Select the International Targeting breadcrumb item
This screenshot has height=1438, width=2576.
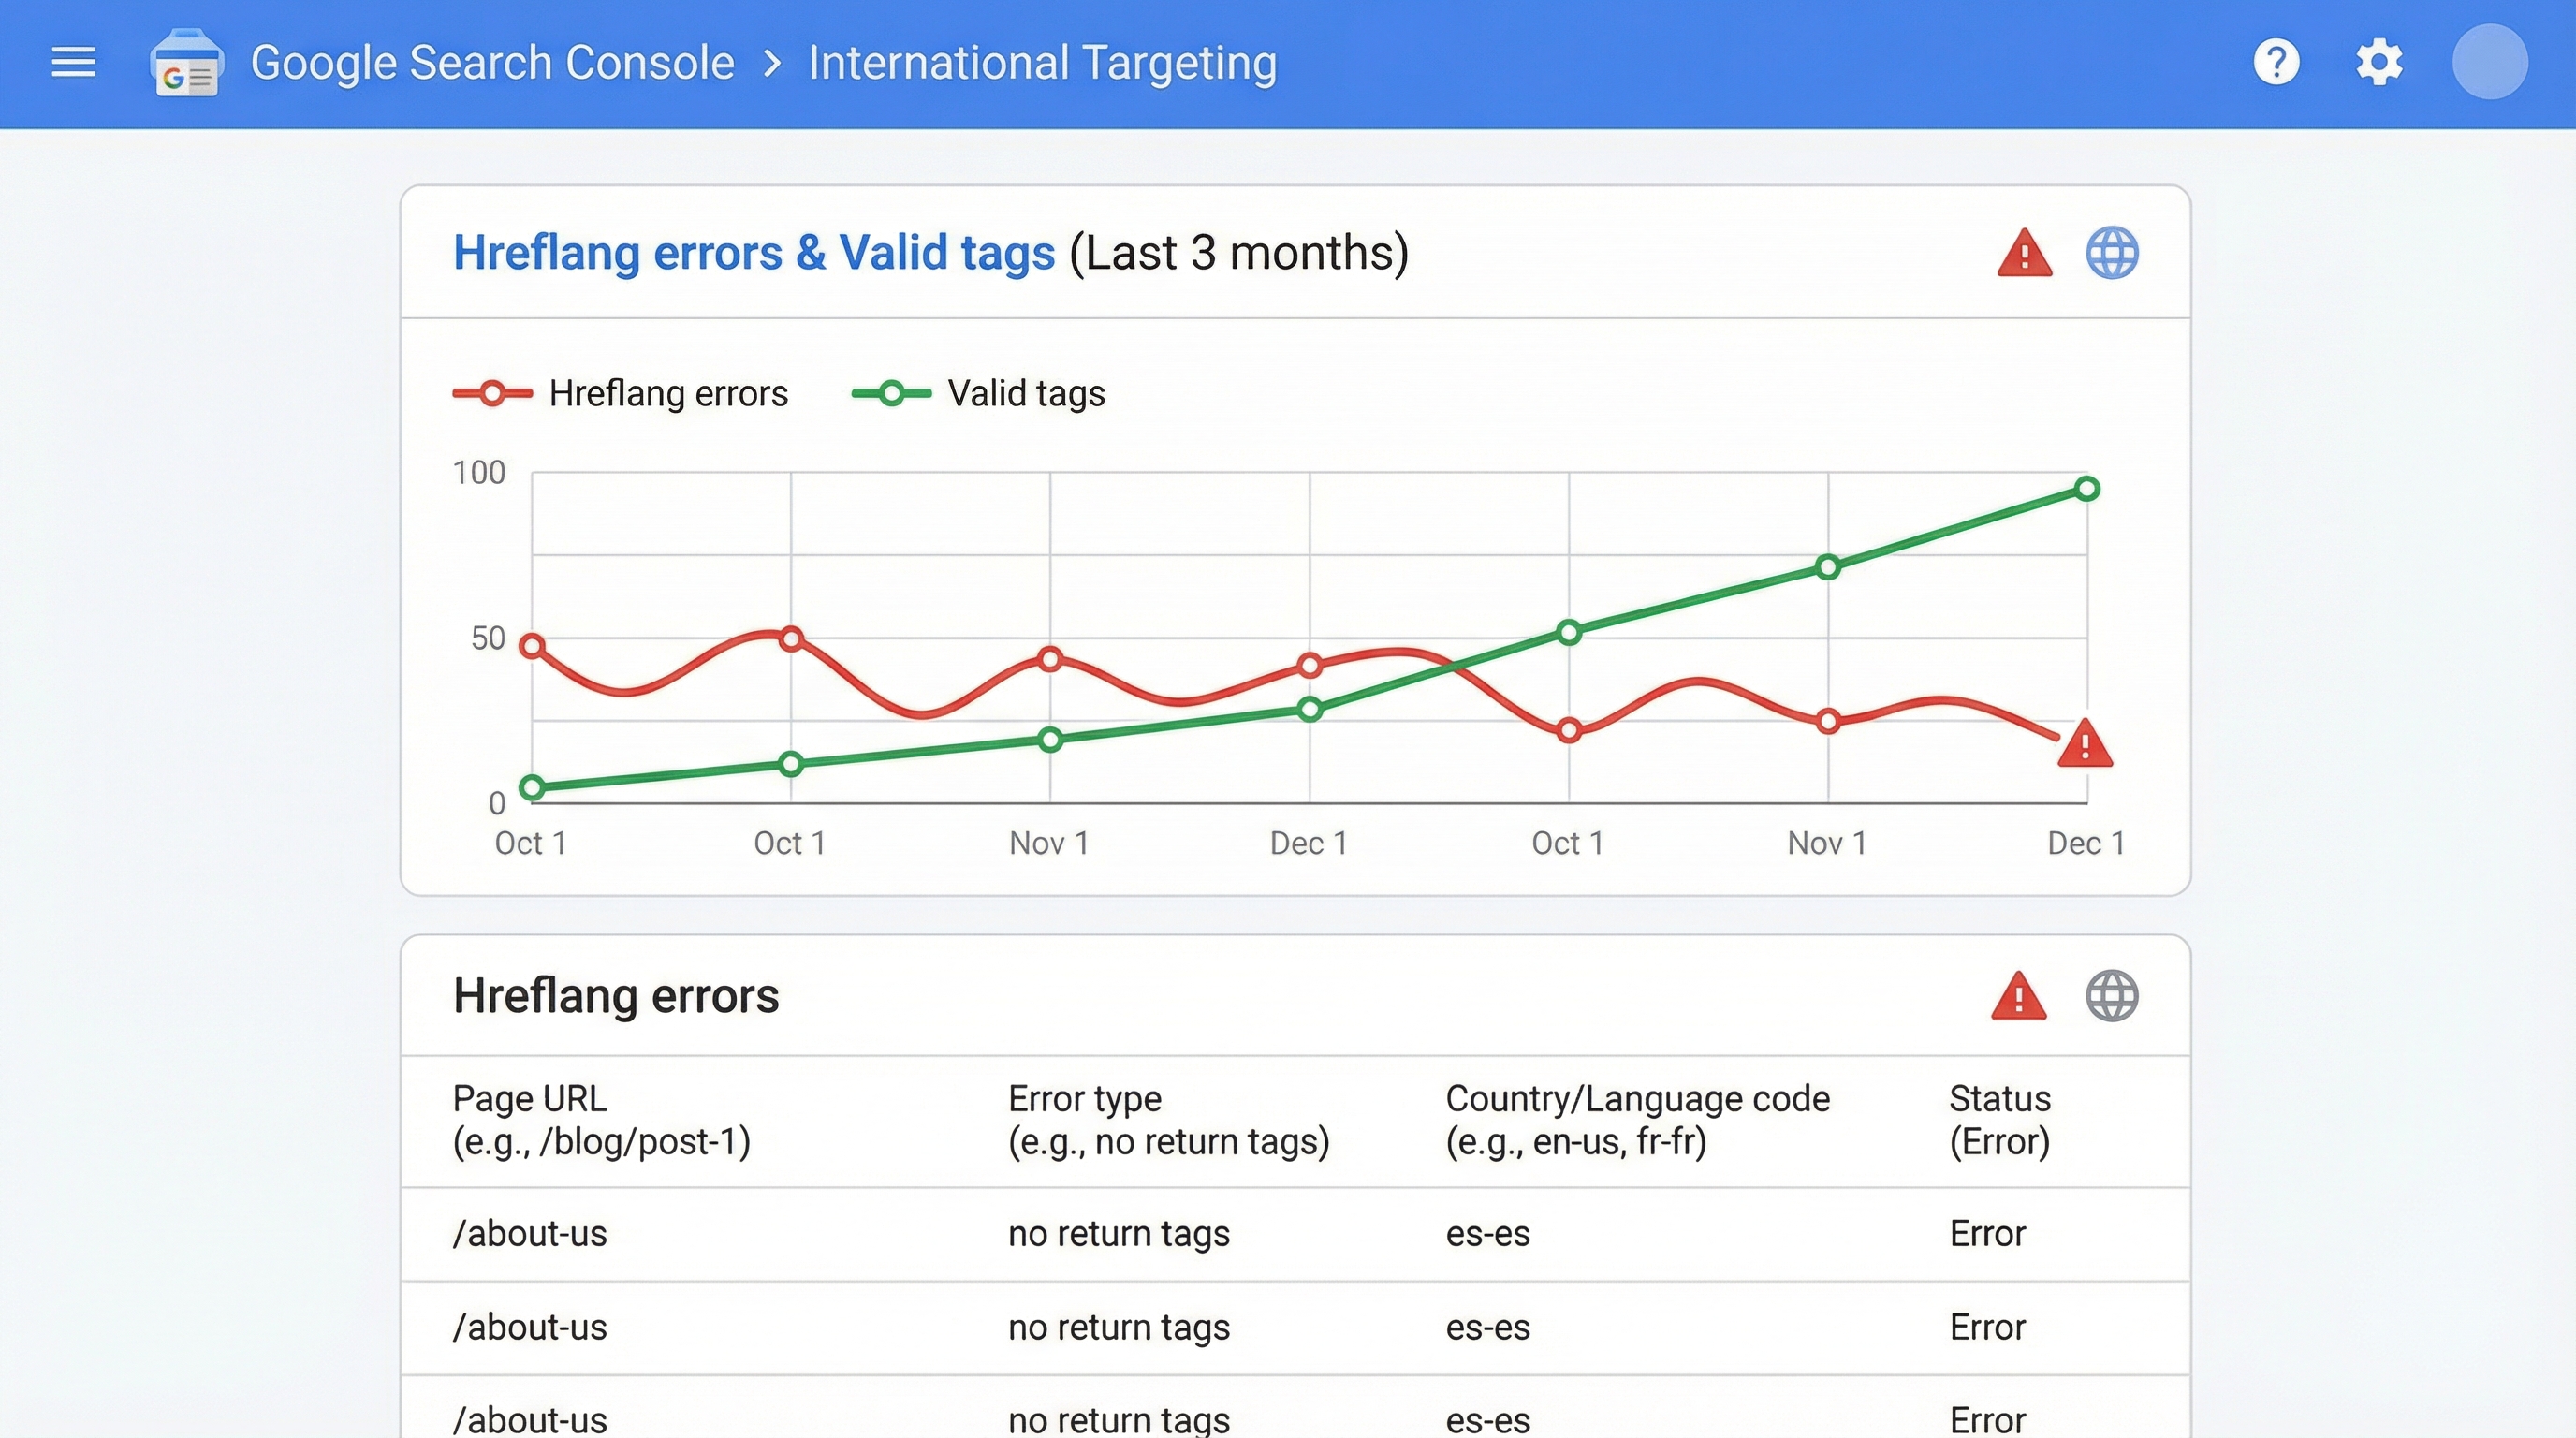1042,62
